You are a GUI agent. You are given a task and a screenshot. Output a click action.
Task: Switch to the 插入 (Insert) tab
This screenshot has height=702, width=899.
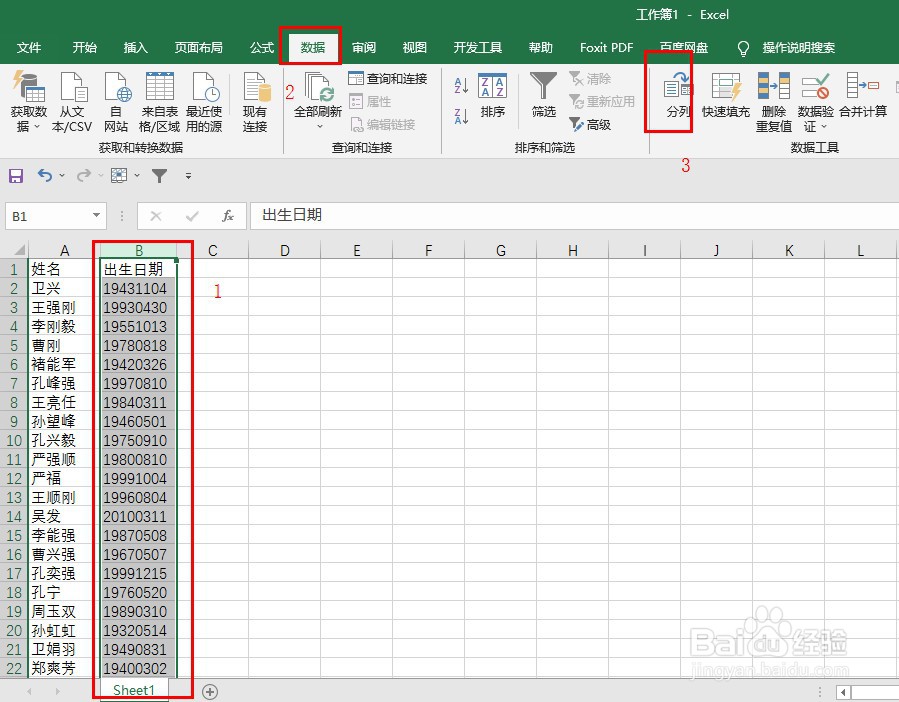click(136, 48)
